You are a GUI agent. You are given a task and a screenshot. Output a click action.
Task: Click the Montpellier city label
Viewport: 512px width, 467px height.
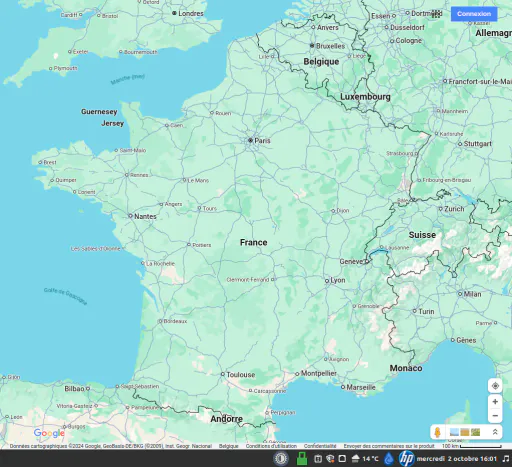[x=319, y=373]
